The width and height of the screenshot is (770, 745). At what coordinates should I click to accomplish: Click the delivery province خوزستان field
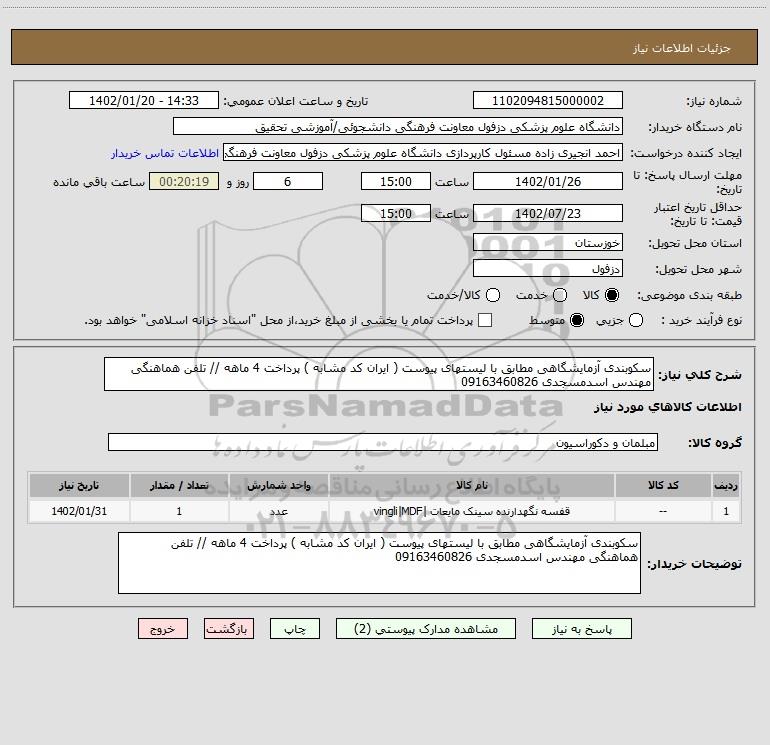click(x=548, y=242)
